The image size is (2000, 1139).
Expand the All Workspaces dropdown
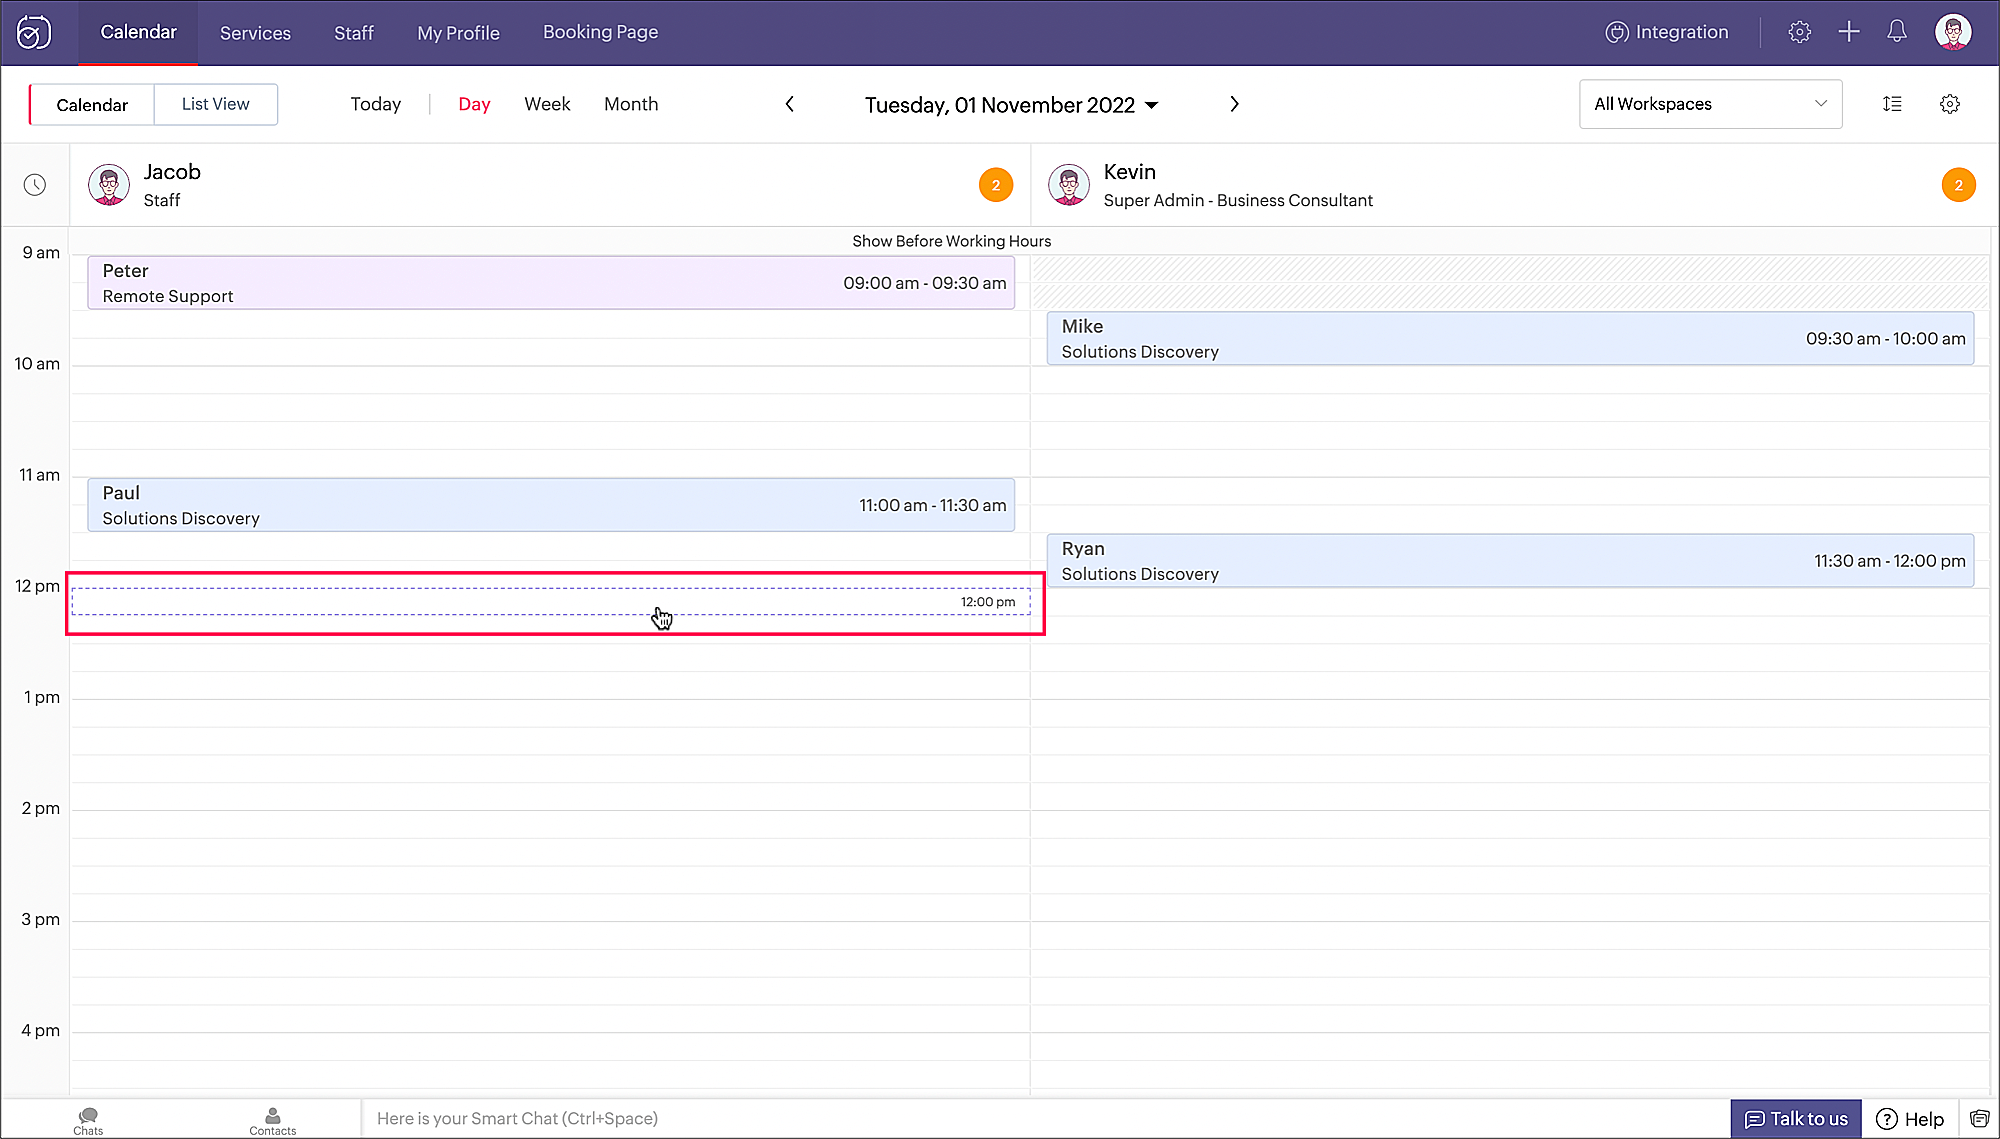[x=1710, y=104]
